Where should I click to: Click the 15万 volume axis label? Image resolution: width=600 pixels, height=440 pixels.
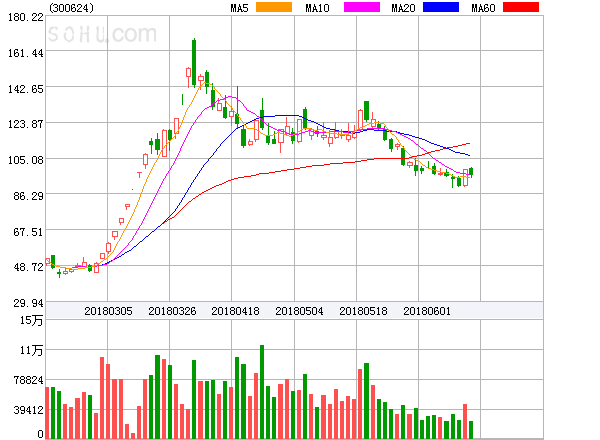tap(31, 320)
